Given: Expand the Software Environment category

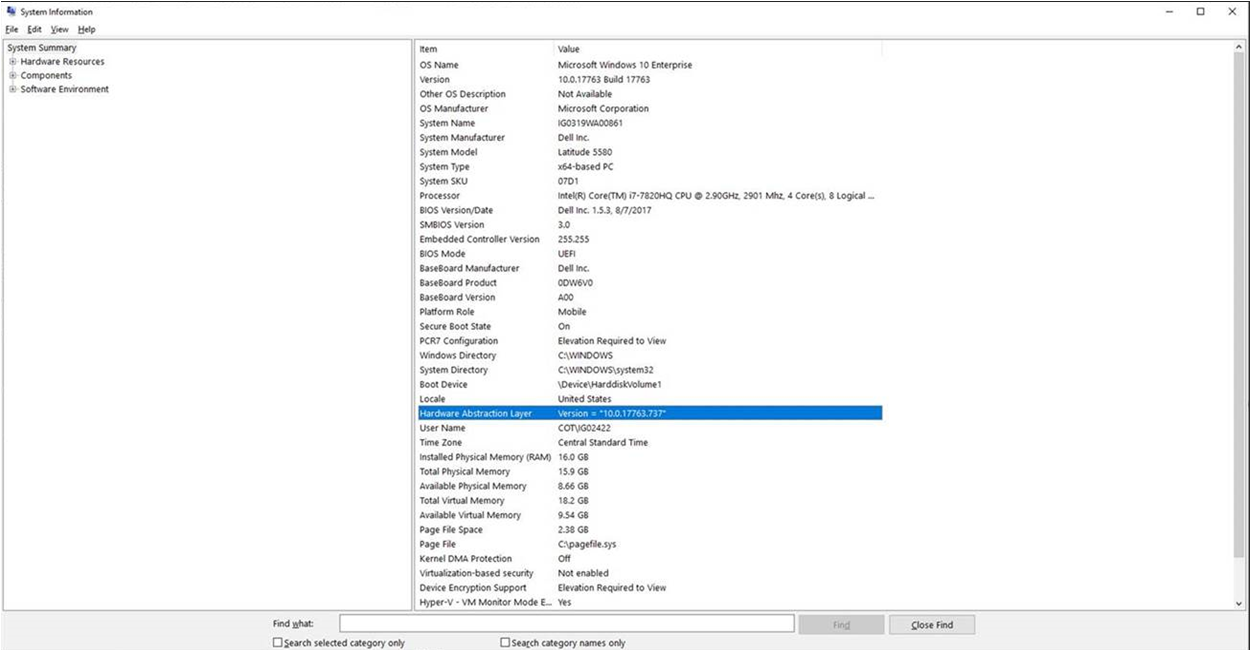Looking at the screenshot, I should pyautogui.click(x=12, y=89).
